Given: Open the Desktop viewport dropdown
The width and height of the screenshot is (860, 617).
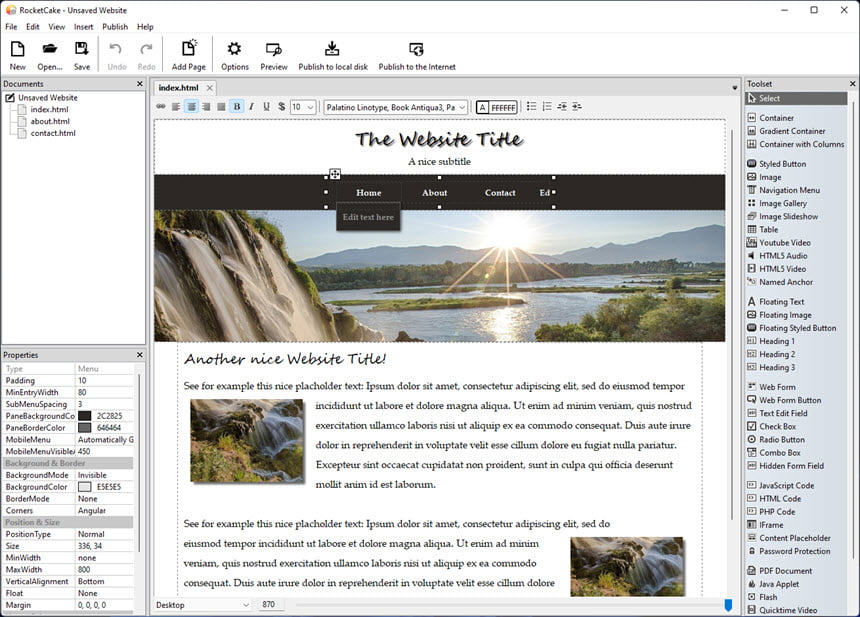Looking at the screenshot, I should pos(202,605).
